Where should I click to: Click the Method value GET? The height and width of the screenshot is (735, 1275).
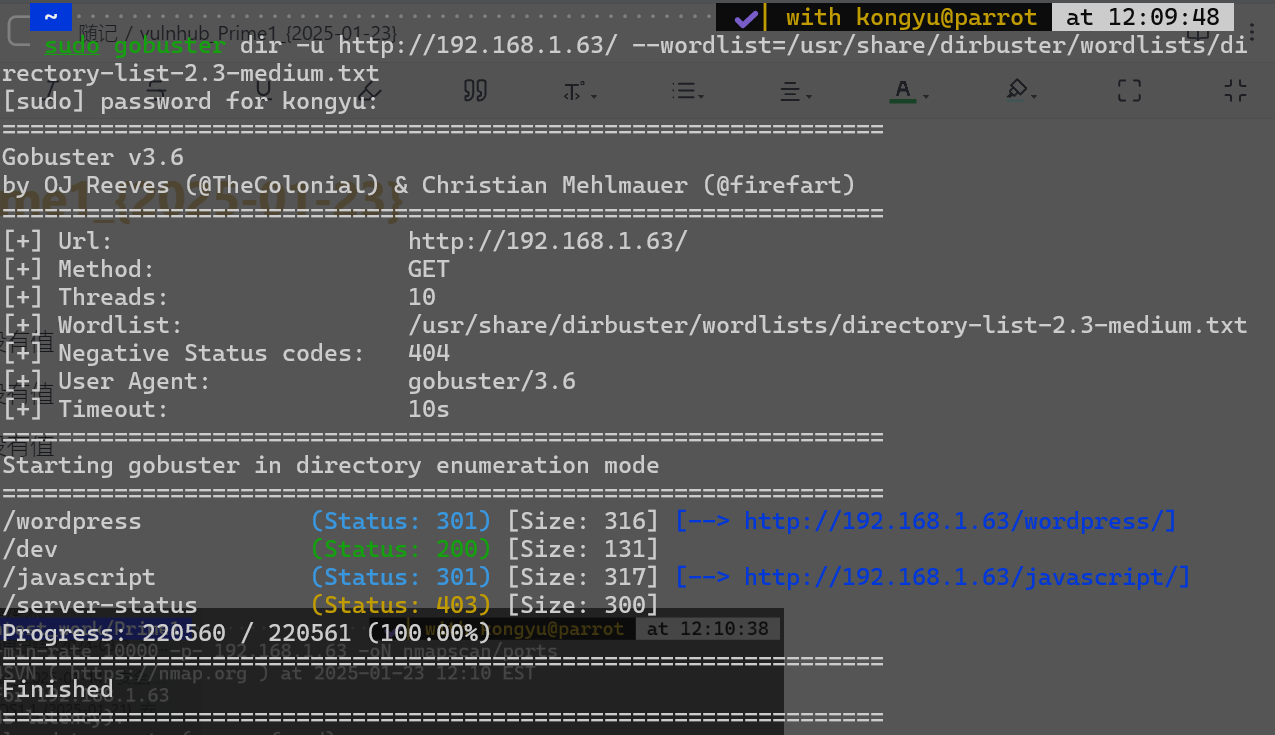pos(429,269)
